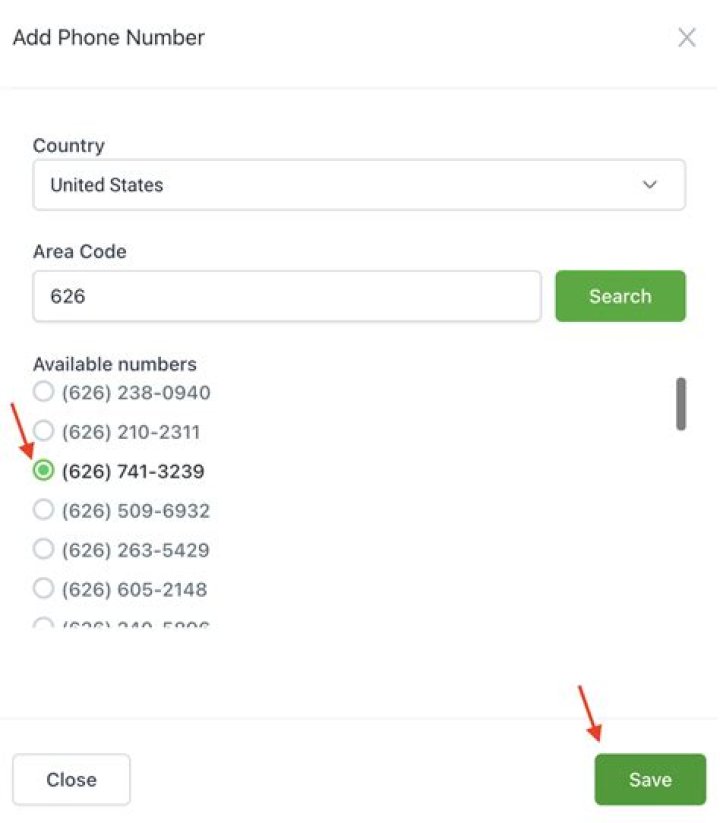720x823 pixels.
Task: Click the Search button
Action: [620, 296]
